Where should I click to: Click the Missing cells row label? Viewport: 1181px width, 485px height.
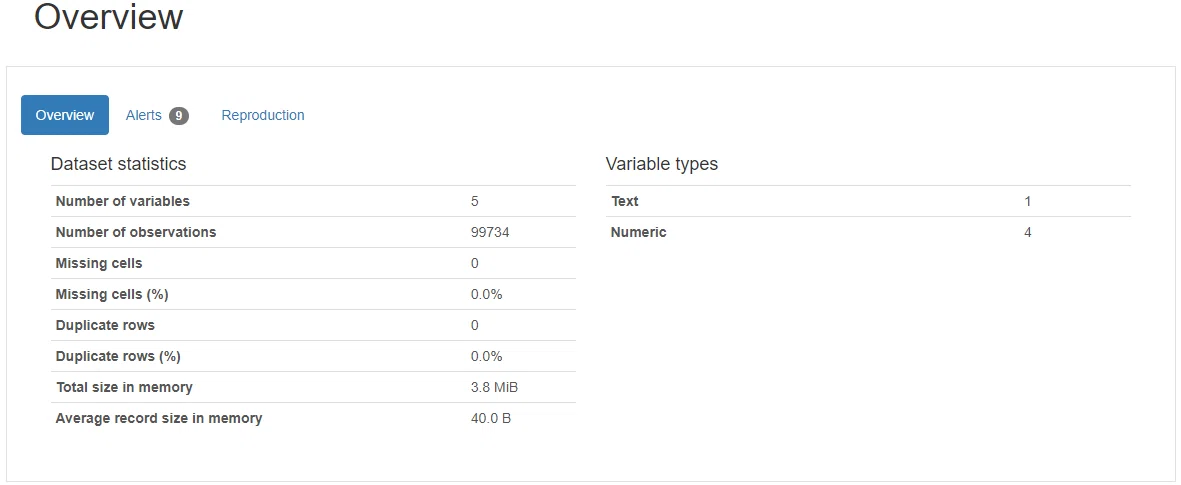point(99,263)
